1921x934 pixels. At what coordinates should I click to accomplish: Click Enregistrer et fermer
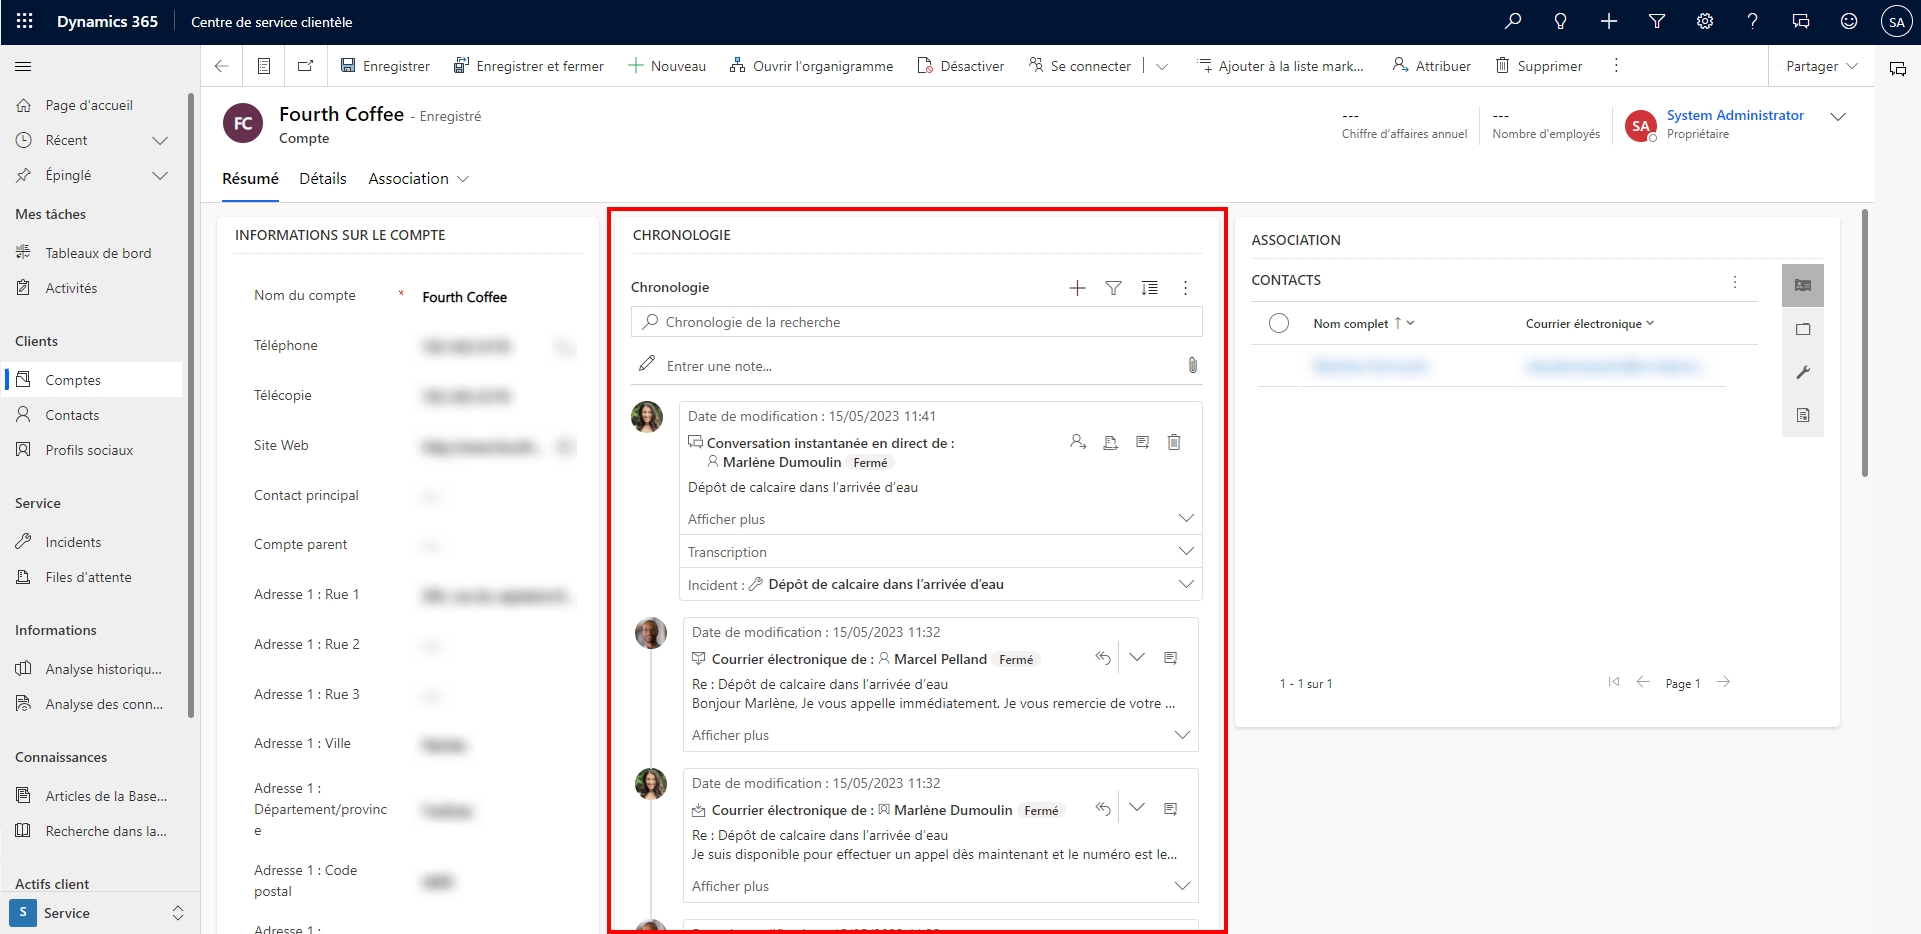529,66
